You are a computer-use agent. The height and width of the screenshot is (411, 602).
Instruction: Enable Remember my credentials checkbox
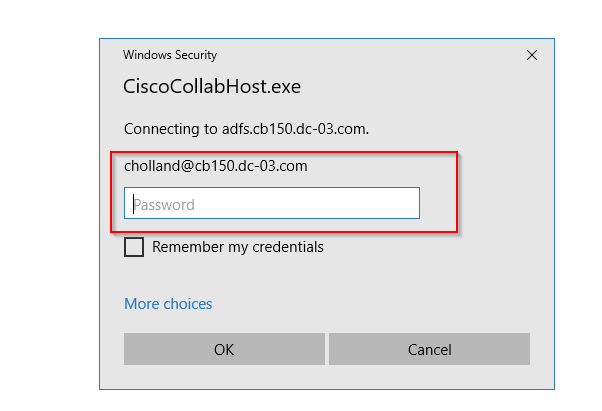click(x=134, y=247)
